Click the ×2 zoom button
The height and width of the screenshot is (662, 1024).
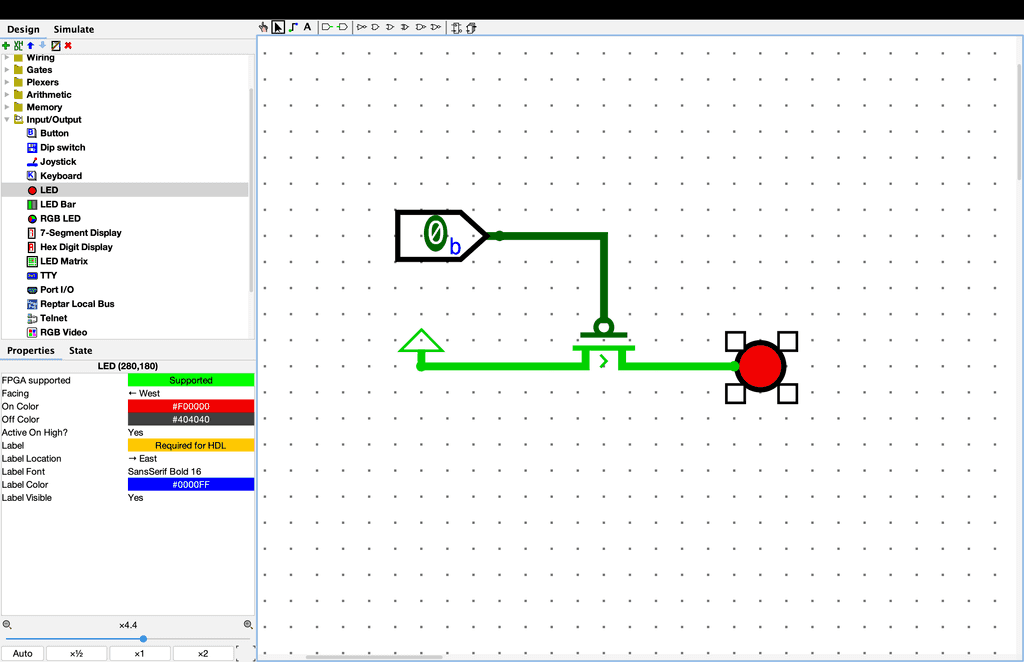pos(202,653)
